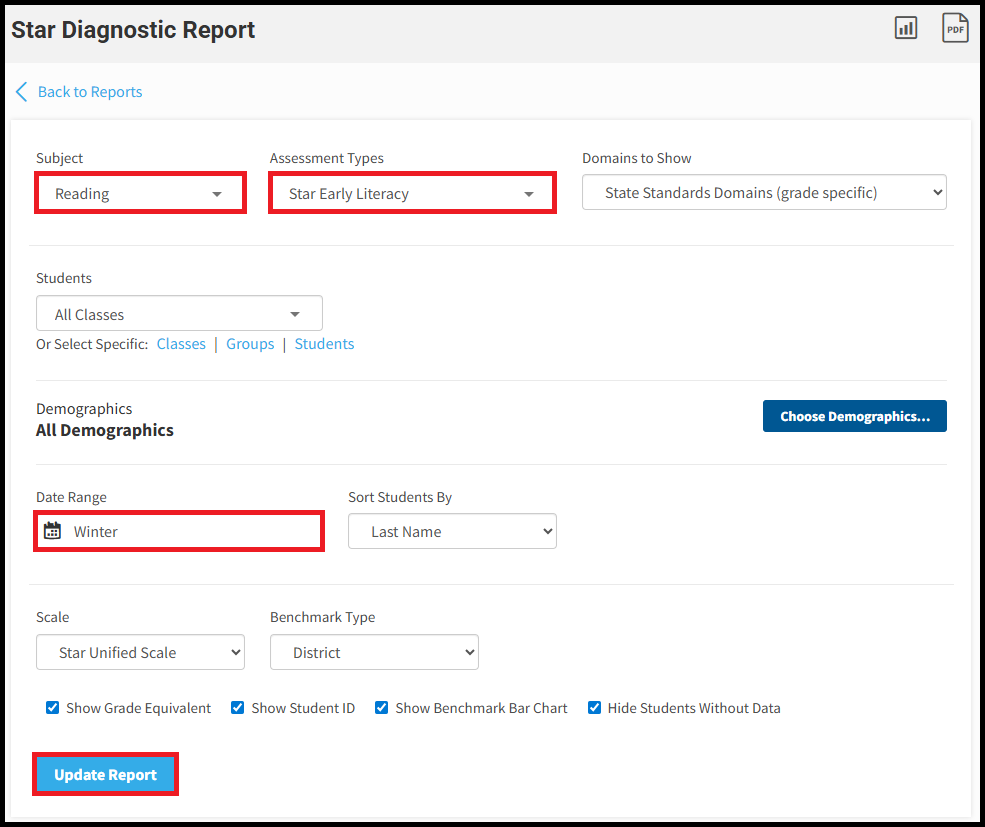The width and height of the screenshot is (985, 827).
Task: Go to Back to Reports link
Action: (90, 92)
